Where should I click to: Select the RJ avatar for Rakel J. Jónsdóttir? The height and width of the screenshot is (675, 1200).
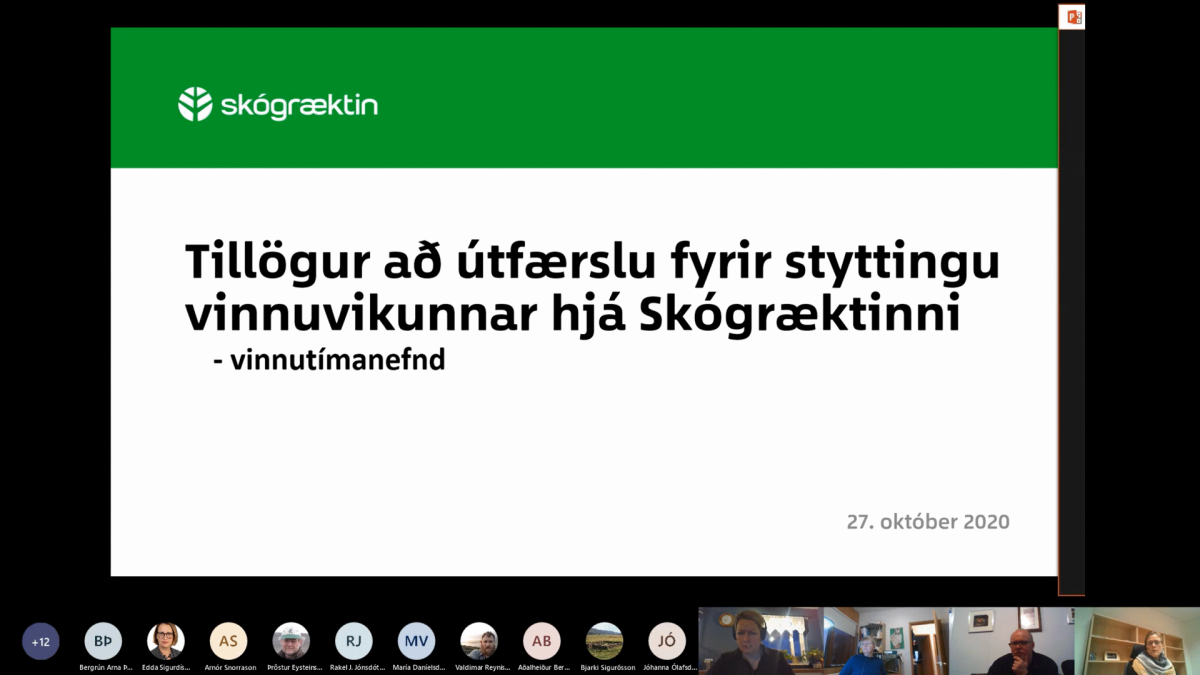[354, 641]
